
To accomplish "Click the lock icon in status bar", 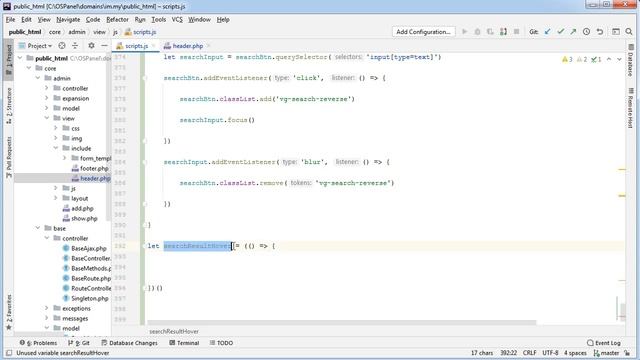I will click(627, 353).
